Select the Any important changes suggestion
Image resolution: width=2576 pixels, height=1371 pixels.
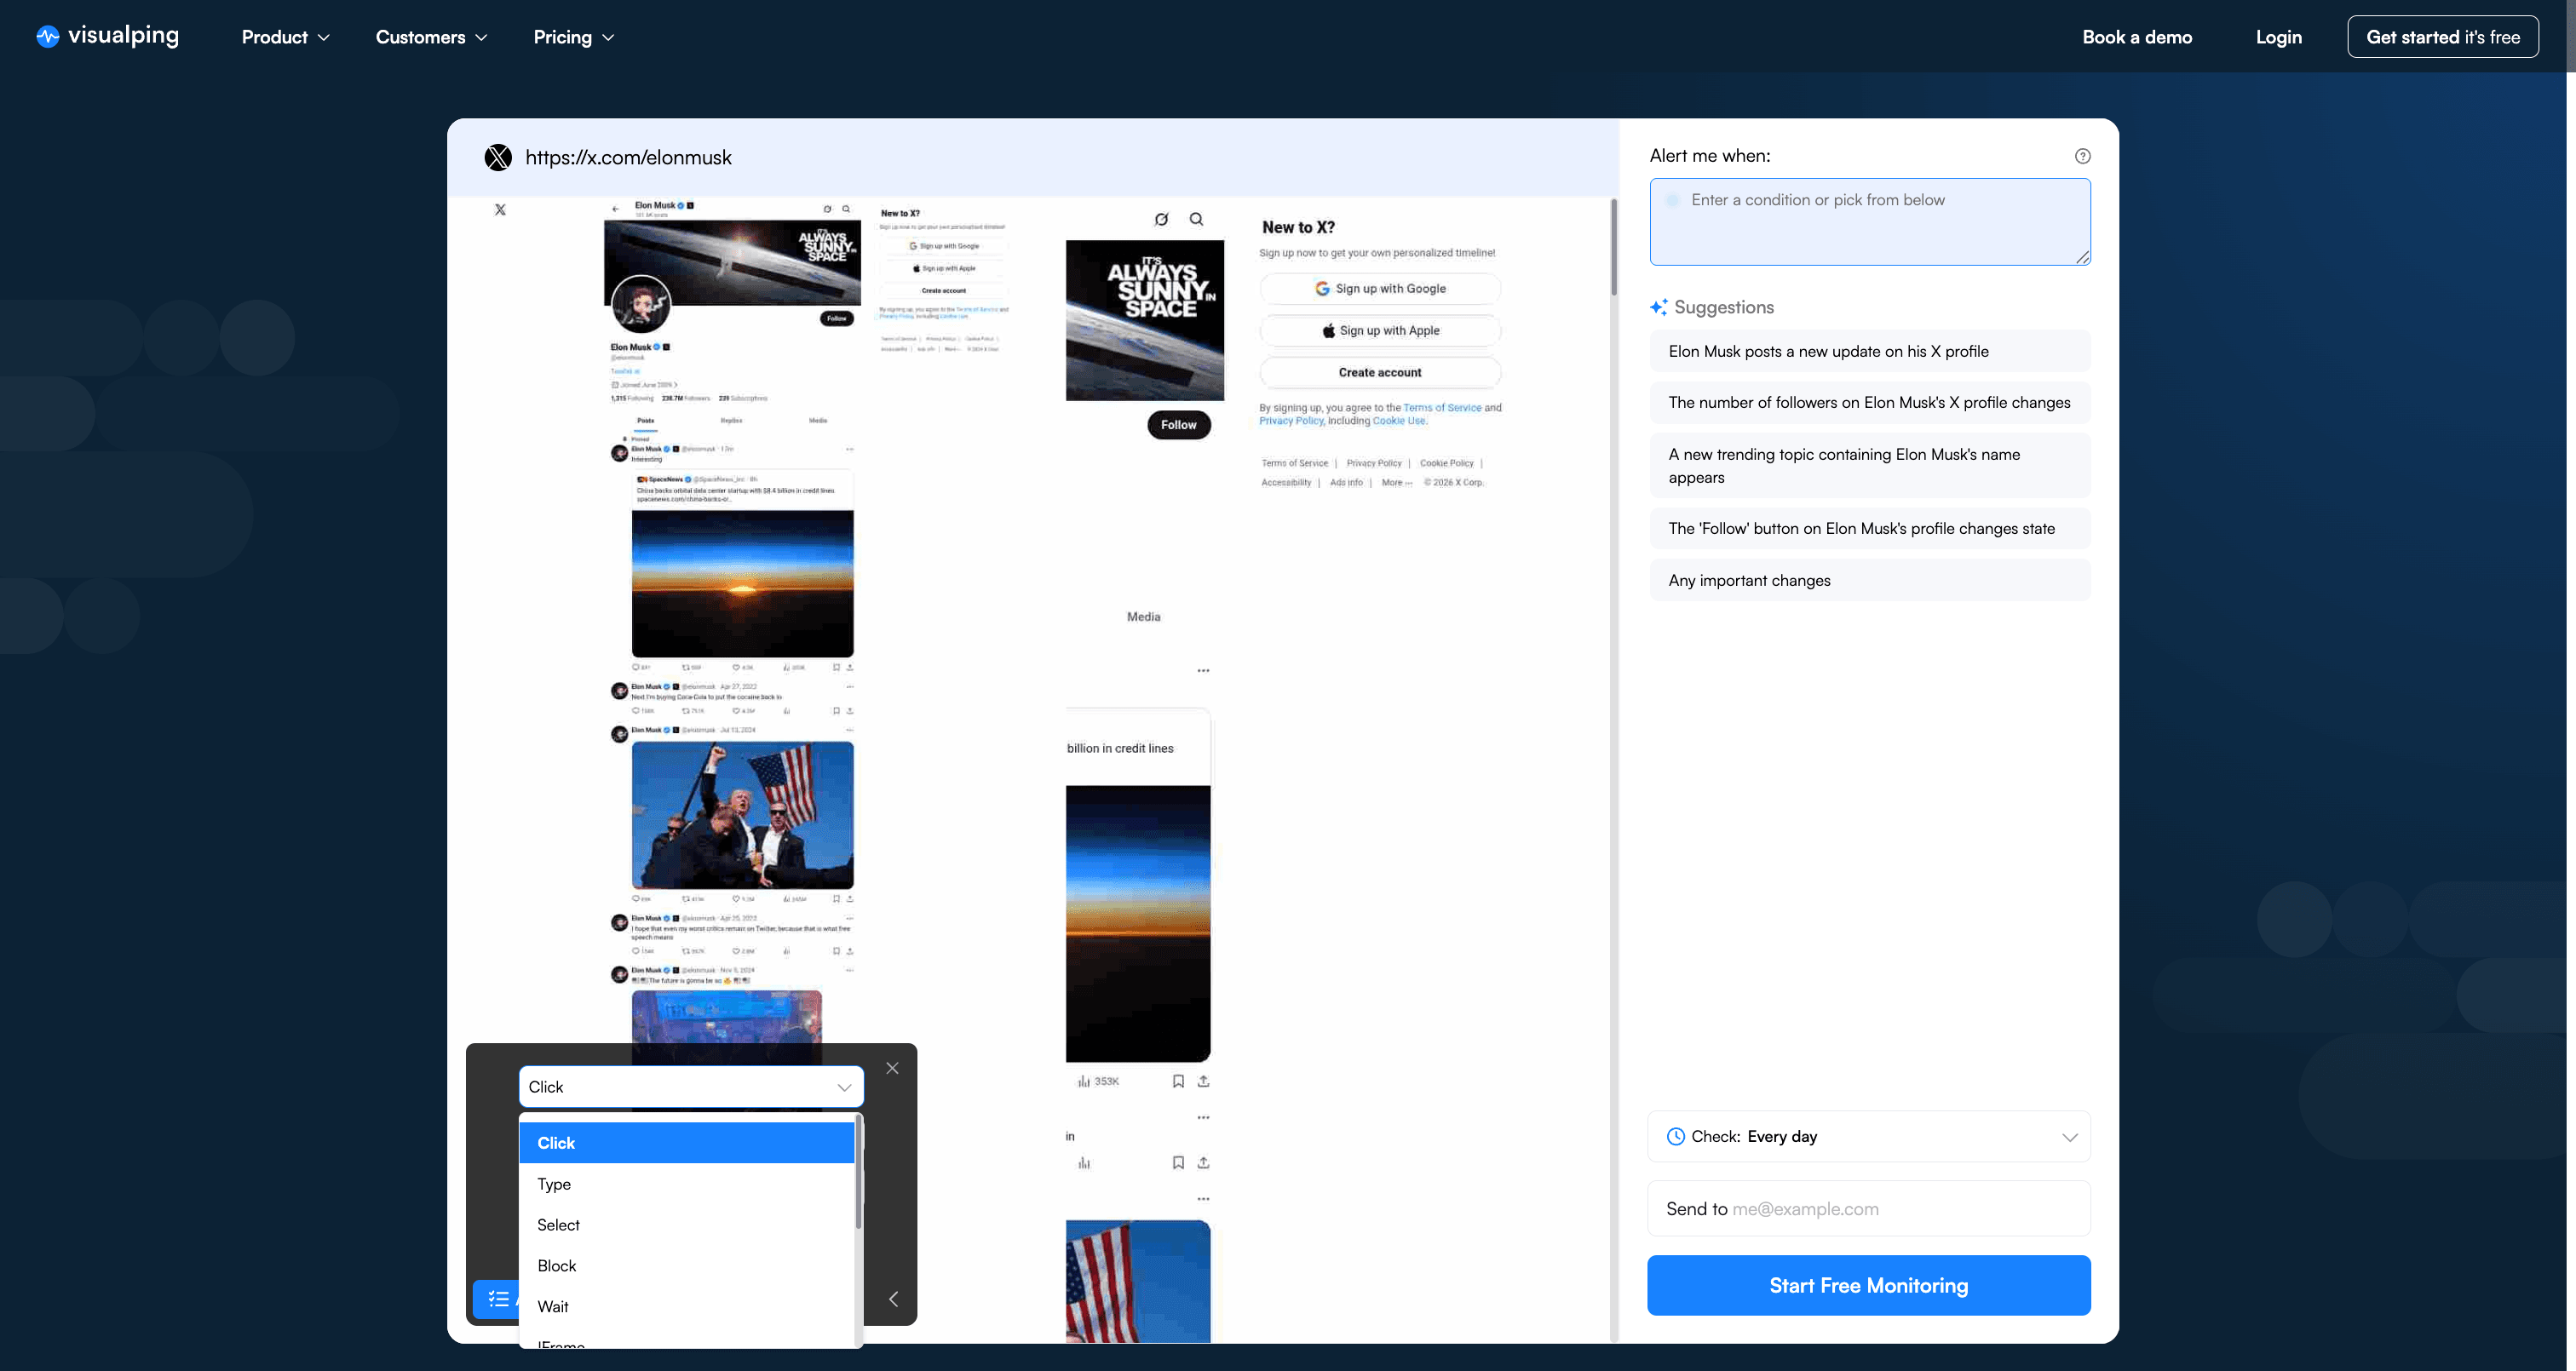coord(1869,580)
